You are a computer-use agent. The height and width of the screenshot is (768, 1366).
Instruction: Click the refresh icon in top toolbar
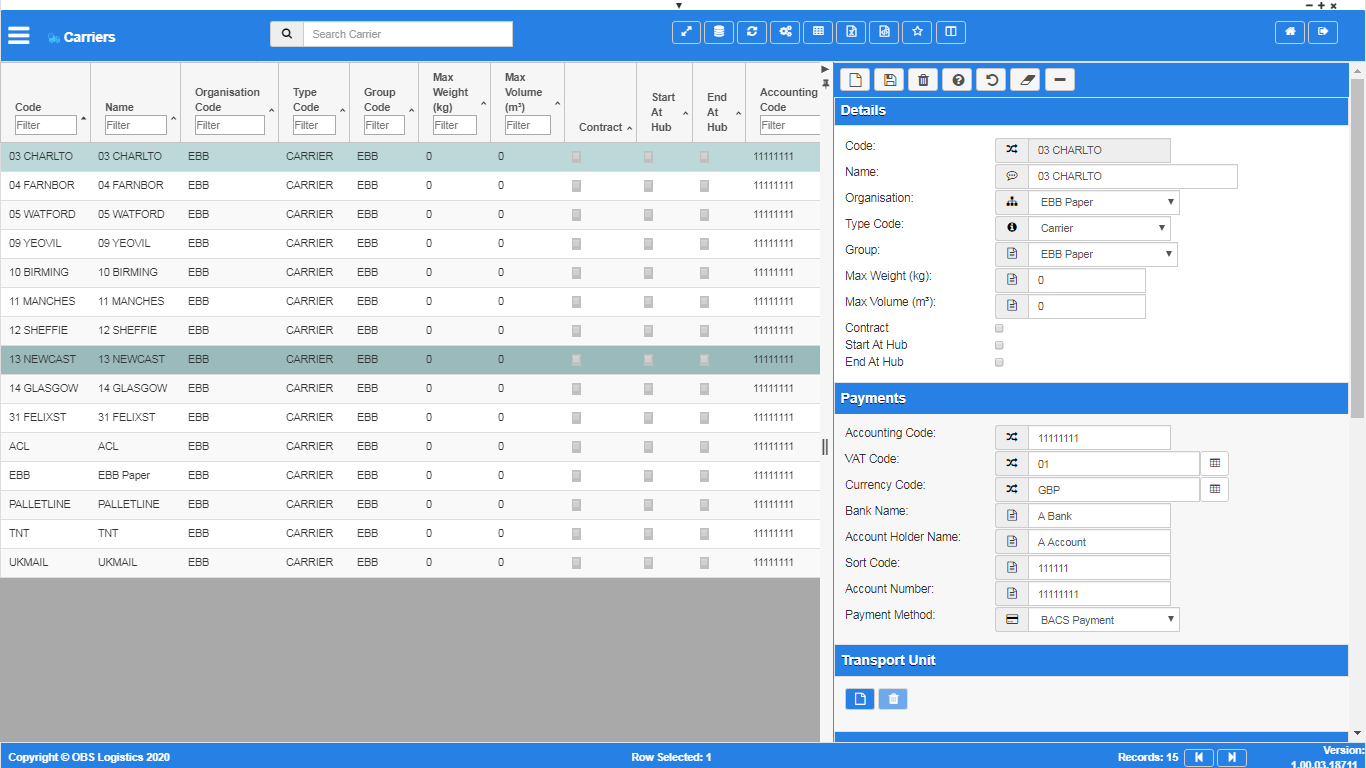point(751,32)
